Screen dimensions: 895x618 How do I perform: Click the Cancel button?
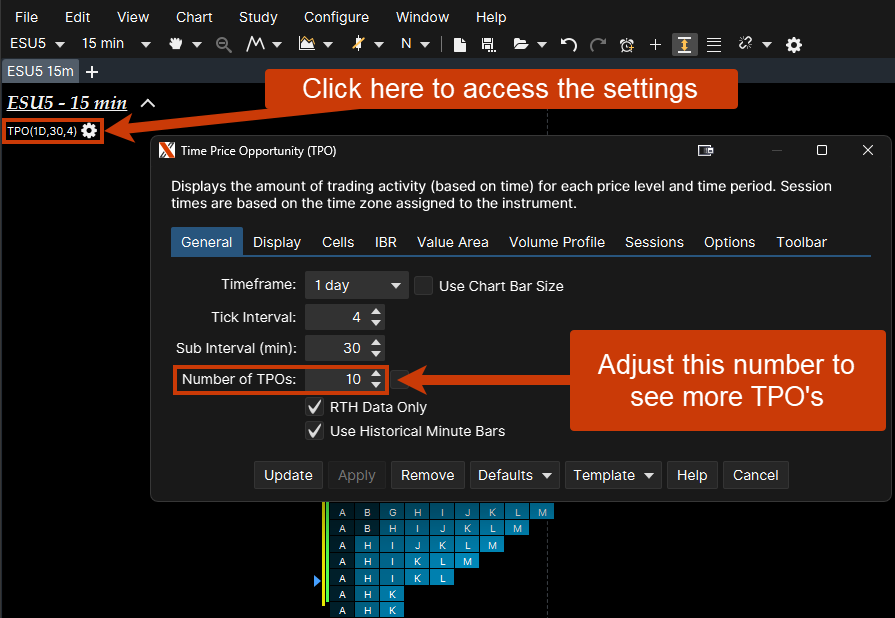[x=755, y=475]
